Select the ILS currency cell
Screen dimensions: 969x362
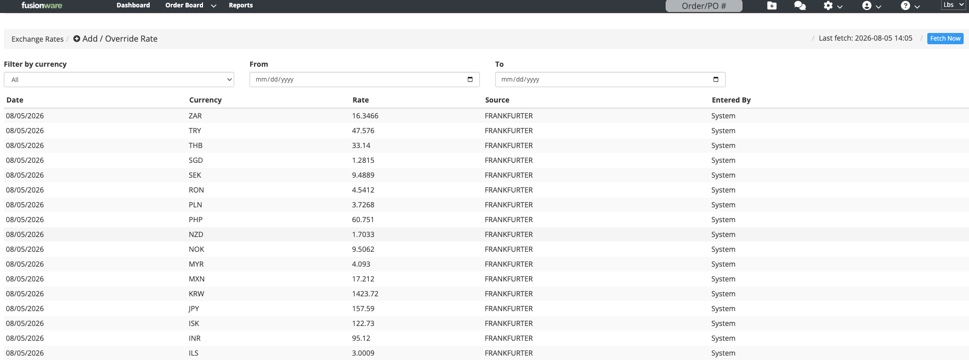(194, 353)
